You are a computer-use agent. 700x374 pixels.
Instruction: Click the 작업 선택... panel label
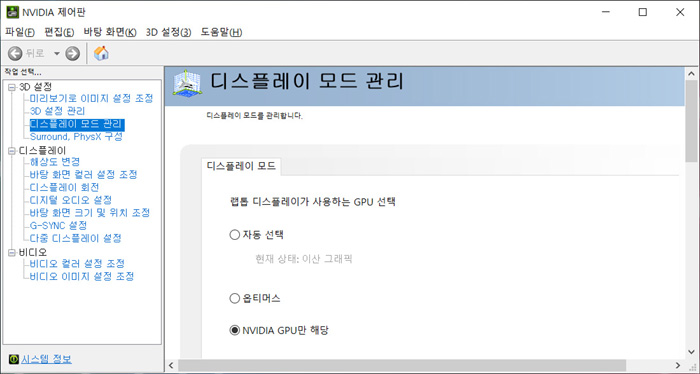coord(23,72)
